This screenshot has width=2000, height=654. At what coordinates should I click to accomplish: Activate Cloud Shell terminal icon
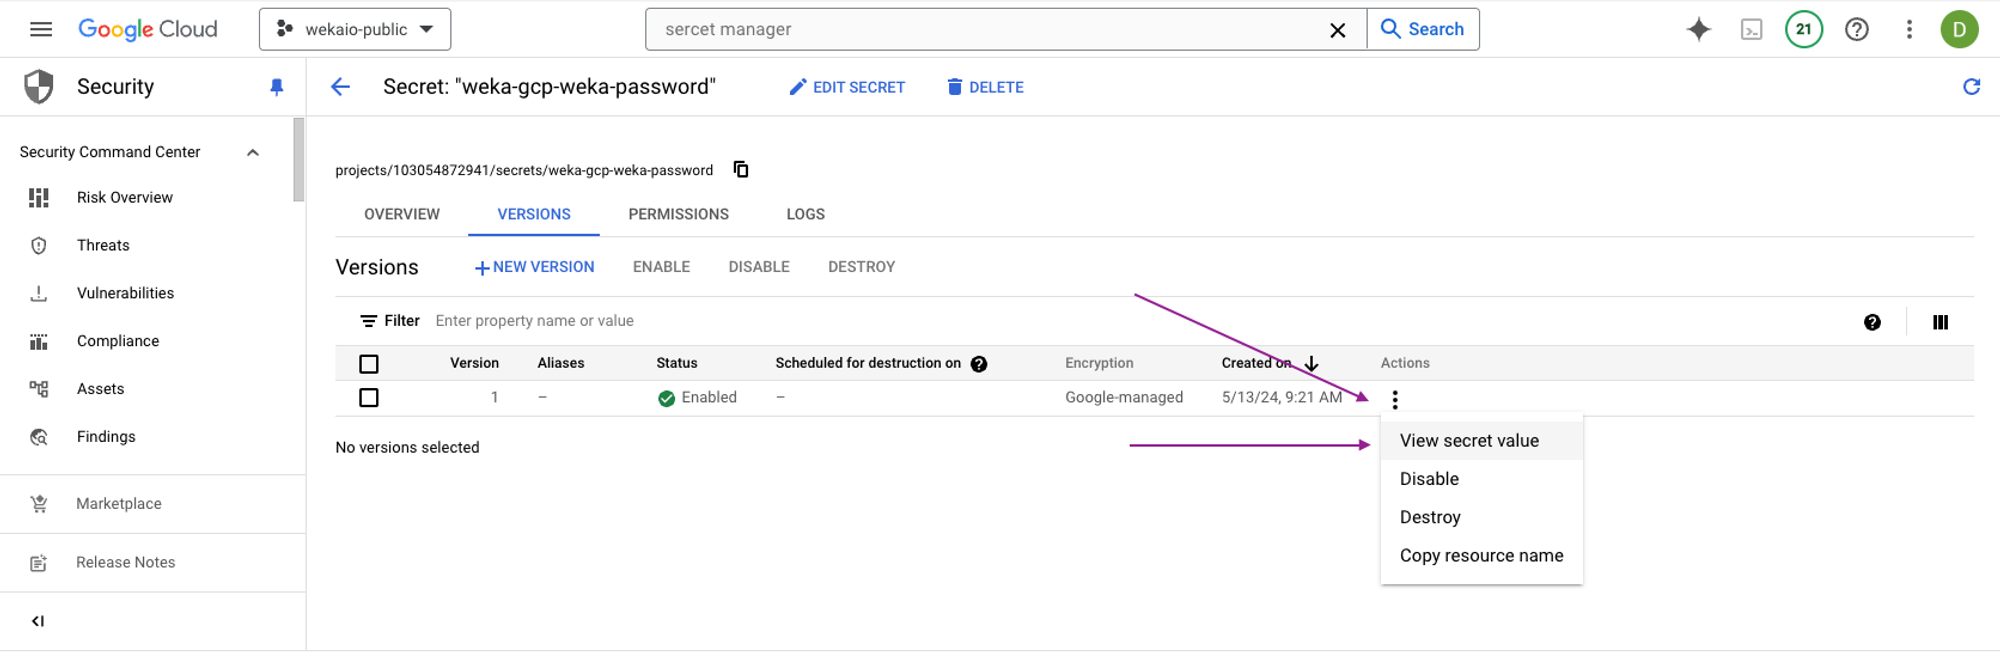tap(1751, 30)
